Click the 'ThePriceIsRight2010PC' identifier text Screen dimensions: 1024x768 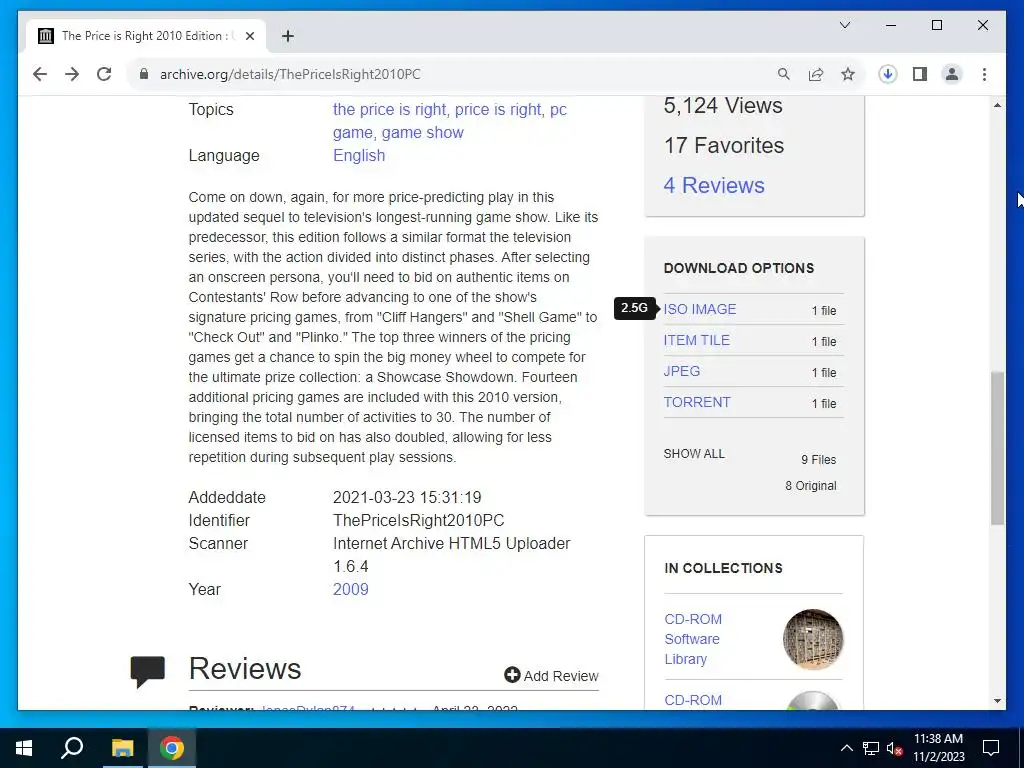[x=419, y=520]
